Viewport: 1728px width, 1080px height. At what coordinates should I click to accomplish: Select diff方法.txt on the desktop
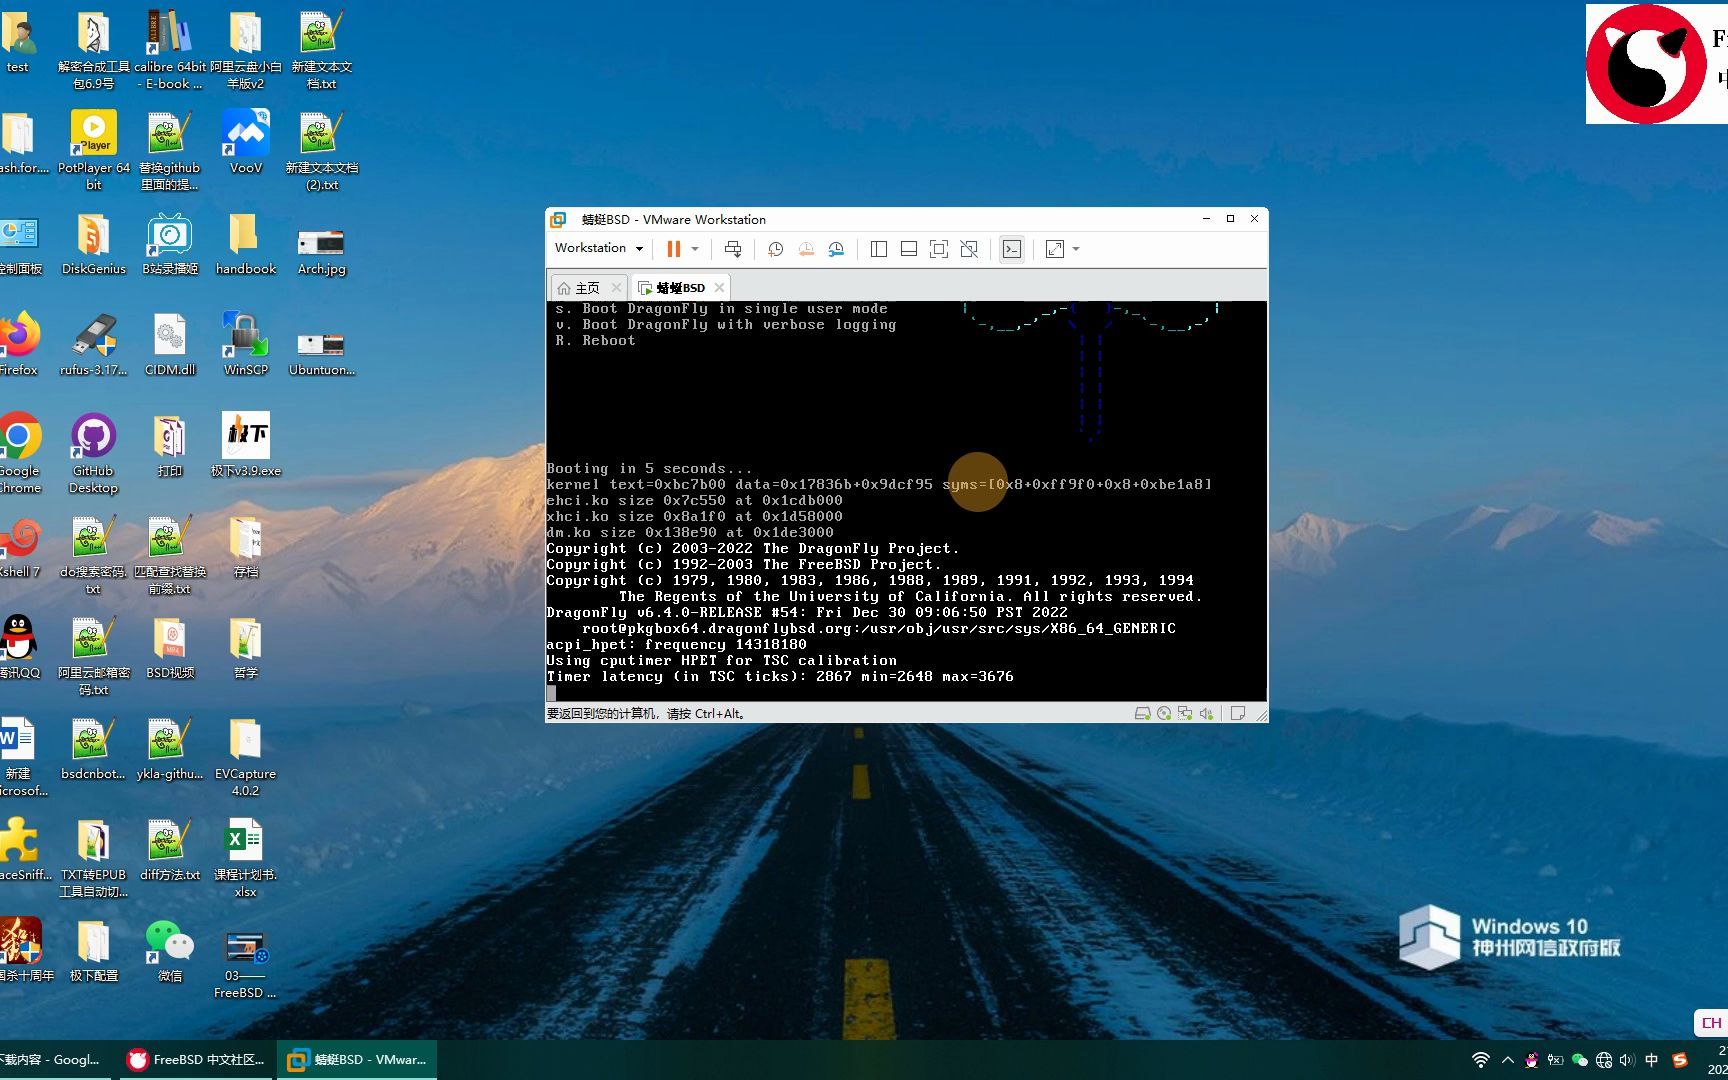(170, 849)
